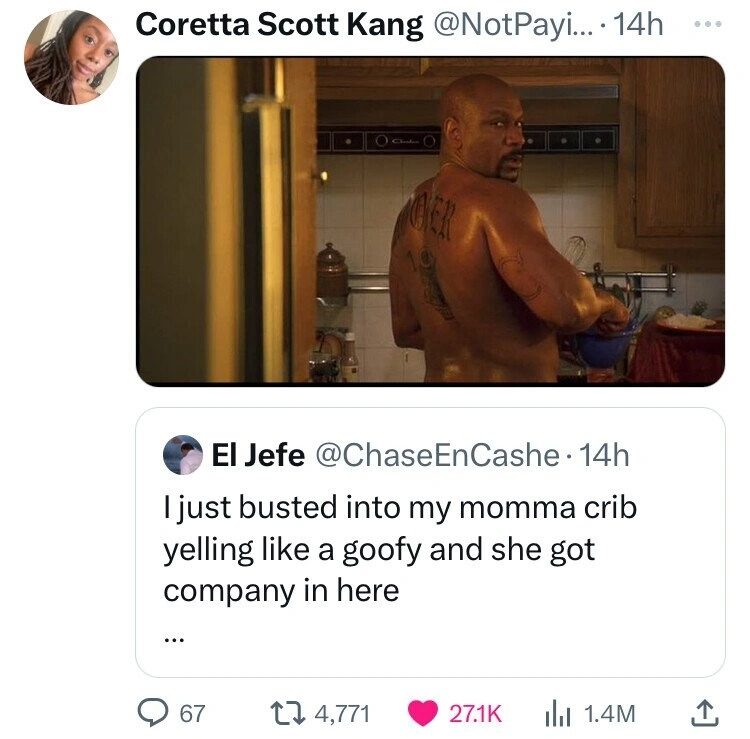
Task: Click the quoted tweet's 14h timestamp
Action: [604, 456]
